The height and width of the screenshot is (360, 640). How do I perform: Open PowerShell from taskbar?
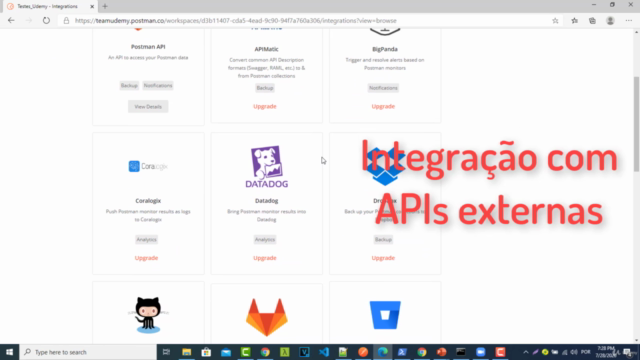pyautogui.click(x=402, y=352)
